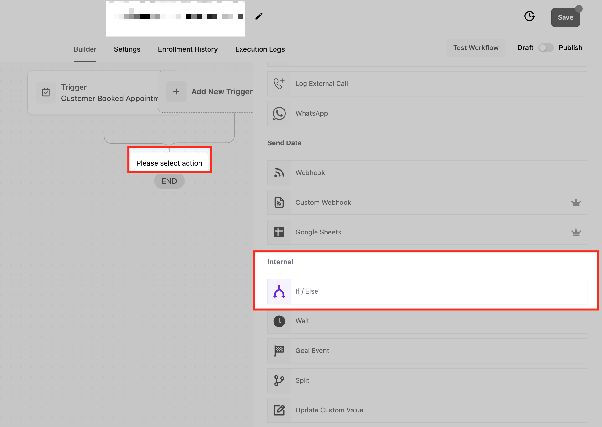Screen dimensions: 602x427
Task: Pick the Webhook feed icon
Action: tap(279, 172)
